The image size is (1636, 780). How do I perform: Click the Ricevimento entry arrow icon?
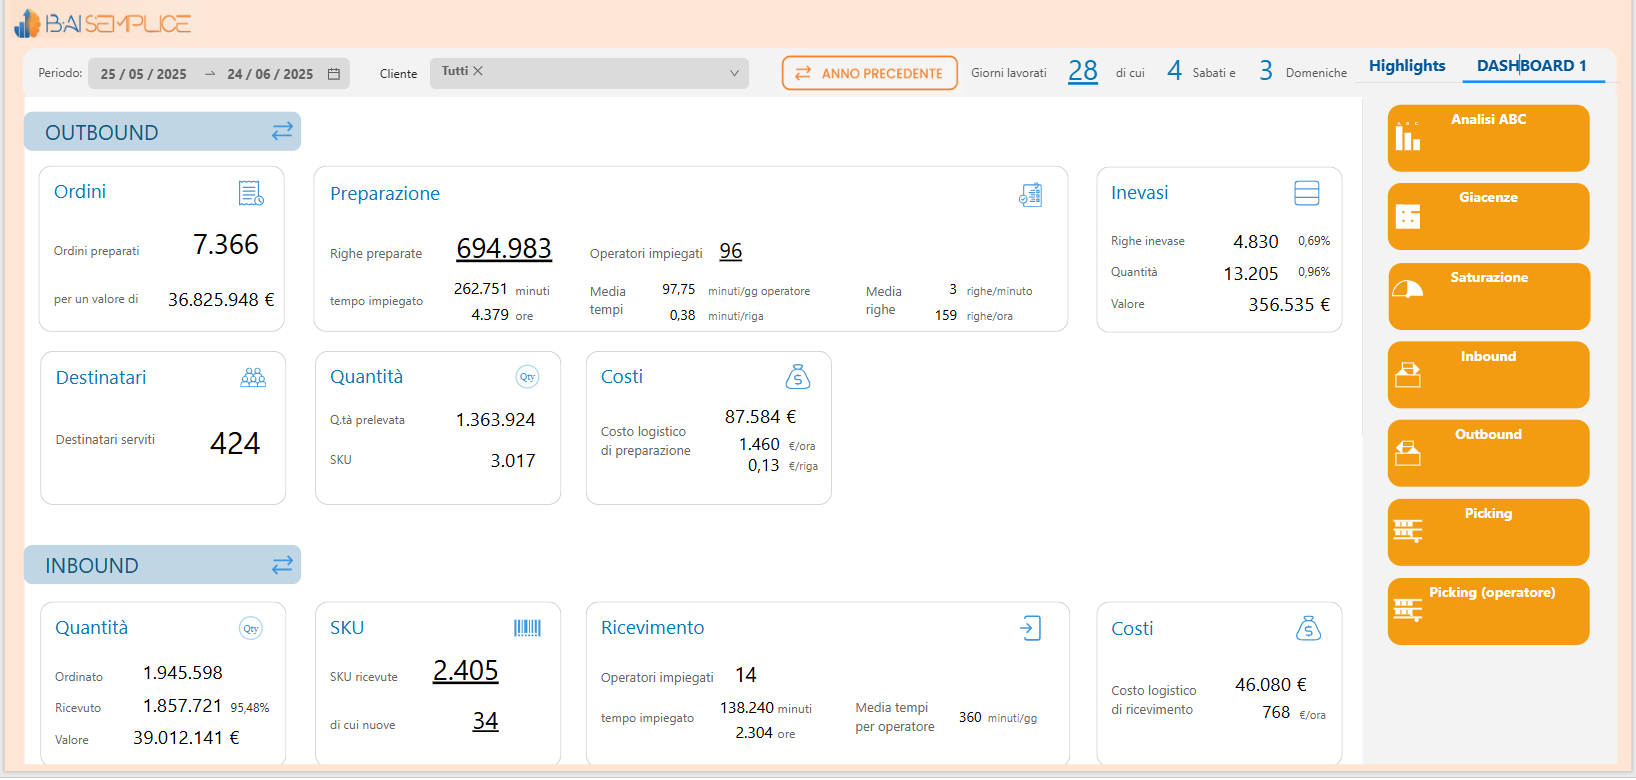1030,628
